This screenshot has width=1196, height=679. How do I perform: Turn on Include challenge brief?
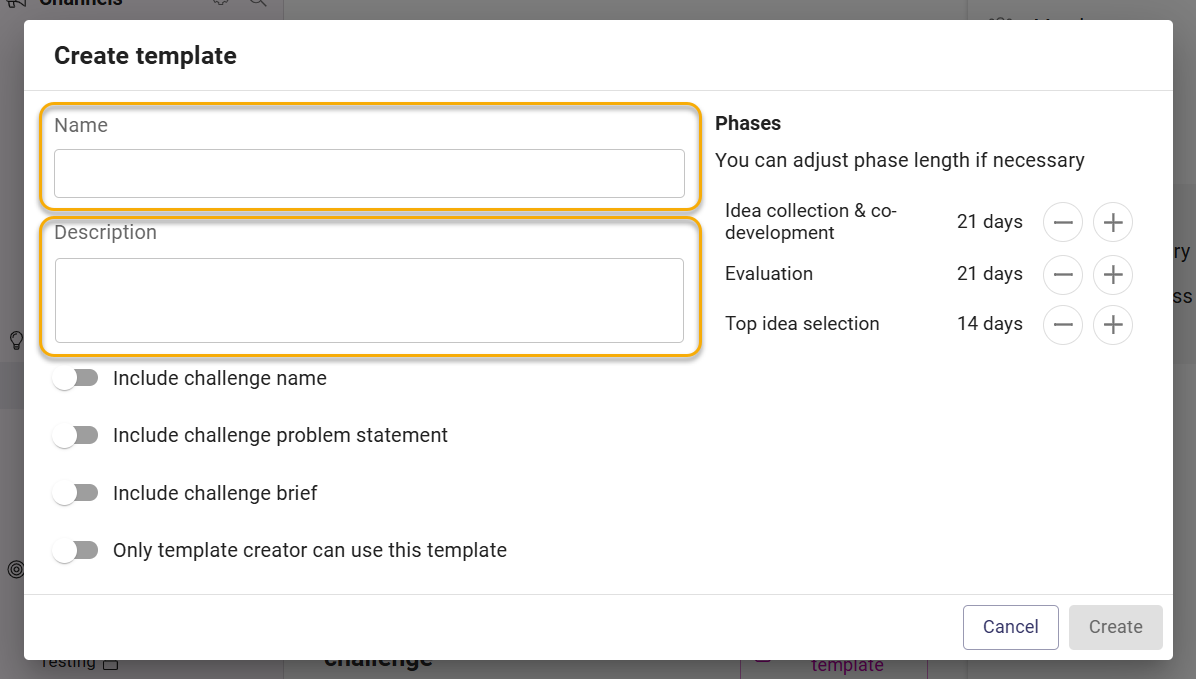(76, 493)
